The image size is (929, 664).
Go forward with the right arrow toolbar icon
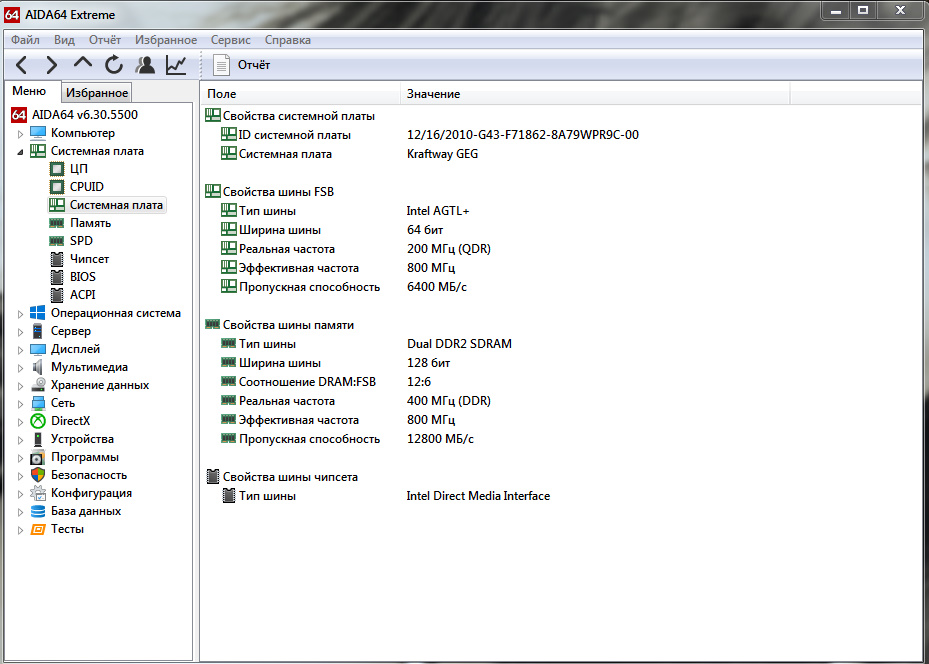(x=52, y=65)
